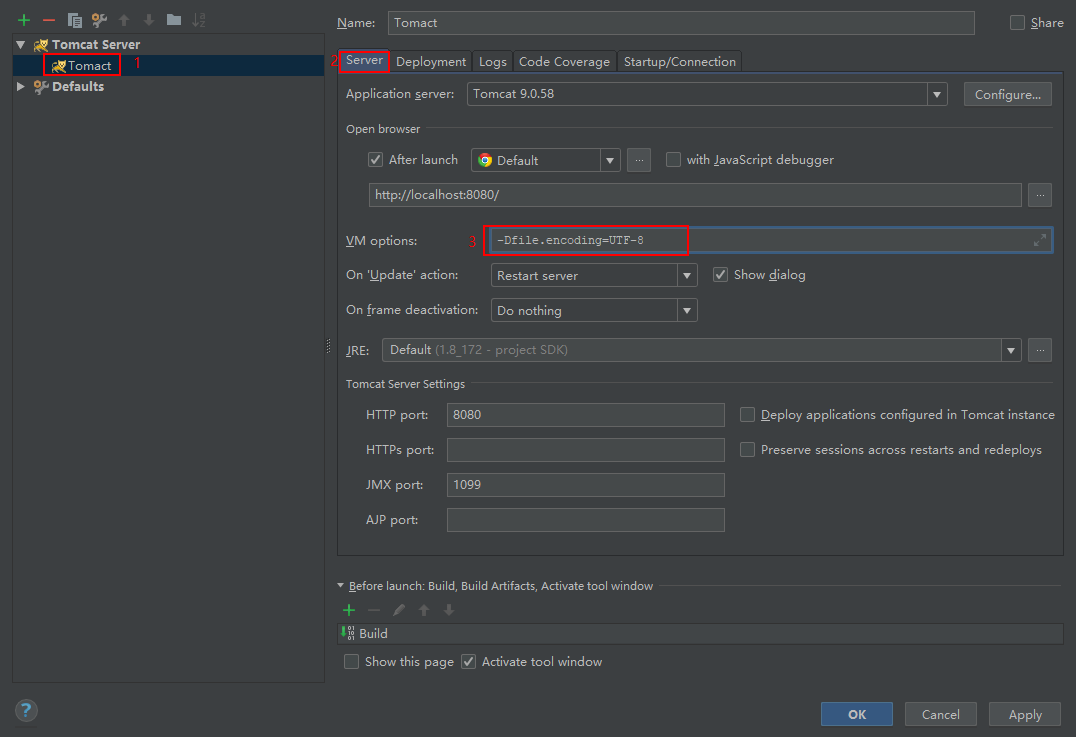
Task: Remove configuration with red minus icon
Action: [49, 20]
